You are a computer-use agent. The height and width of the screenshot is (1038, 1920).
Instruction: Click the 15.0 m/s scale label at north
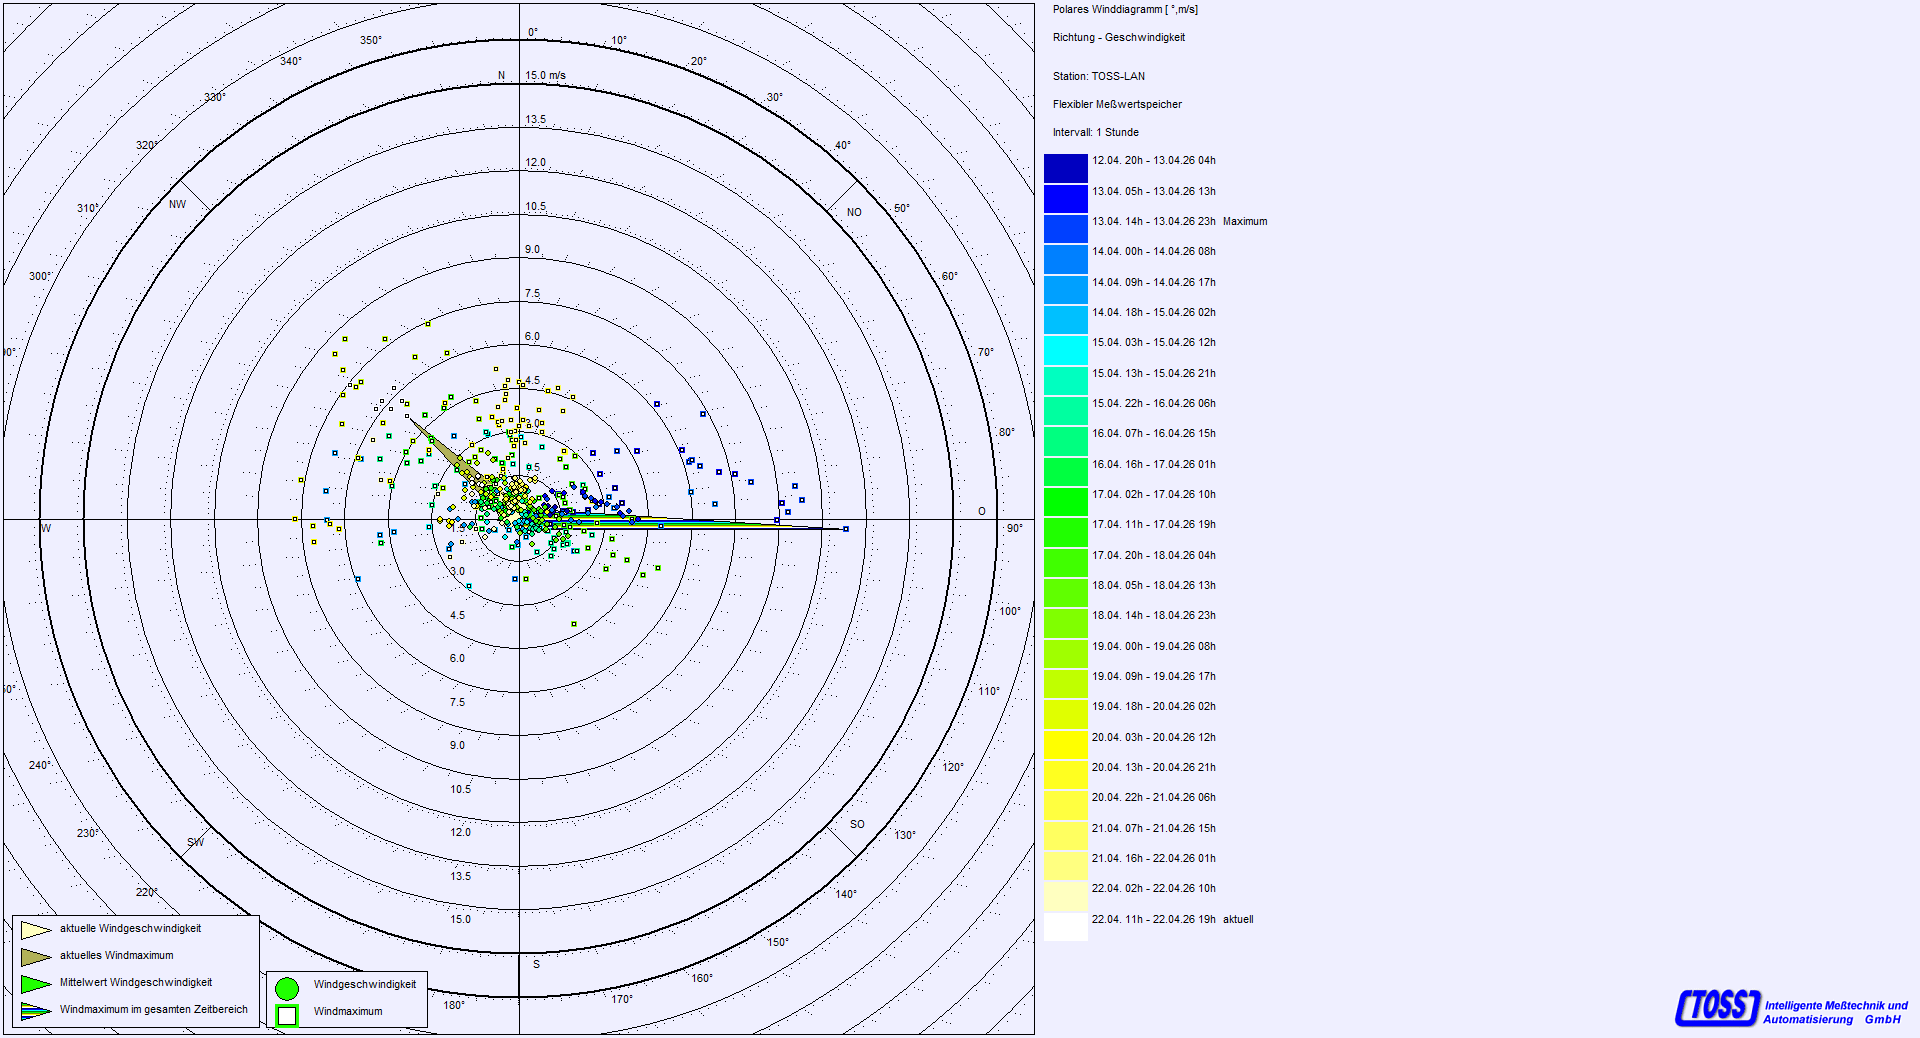click(x=545, y=76)
